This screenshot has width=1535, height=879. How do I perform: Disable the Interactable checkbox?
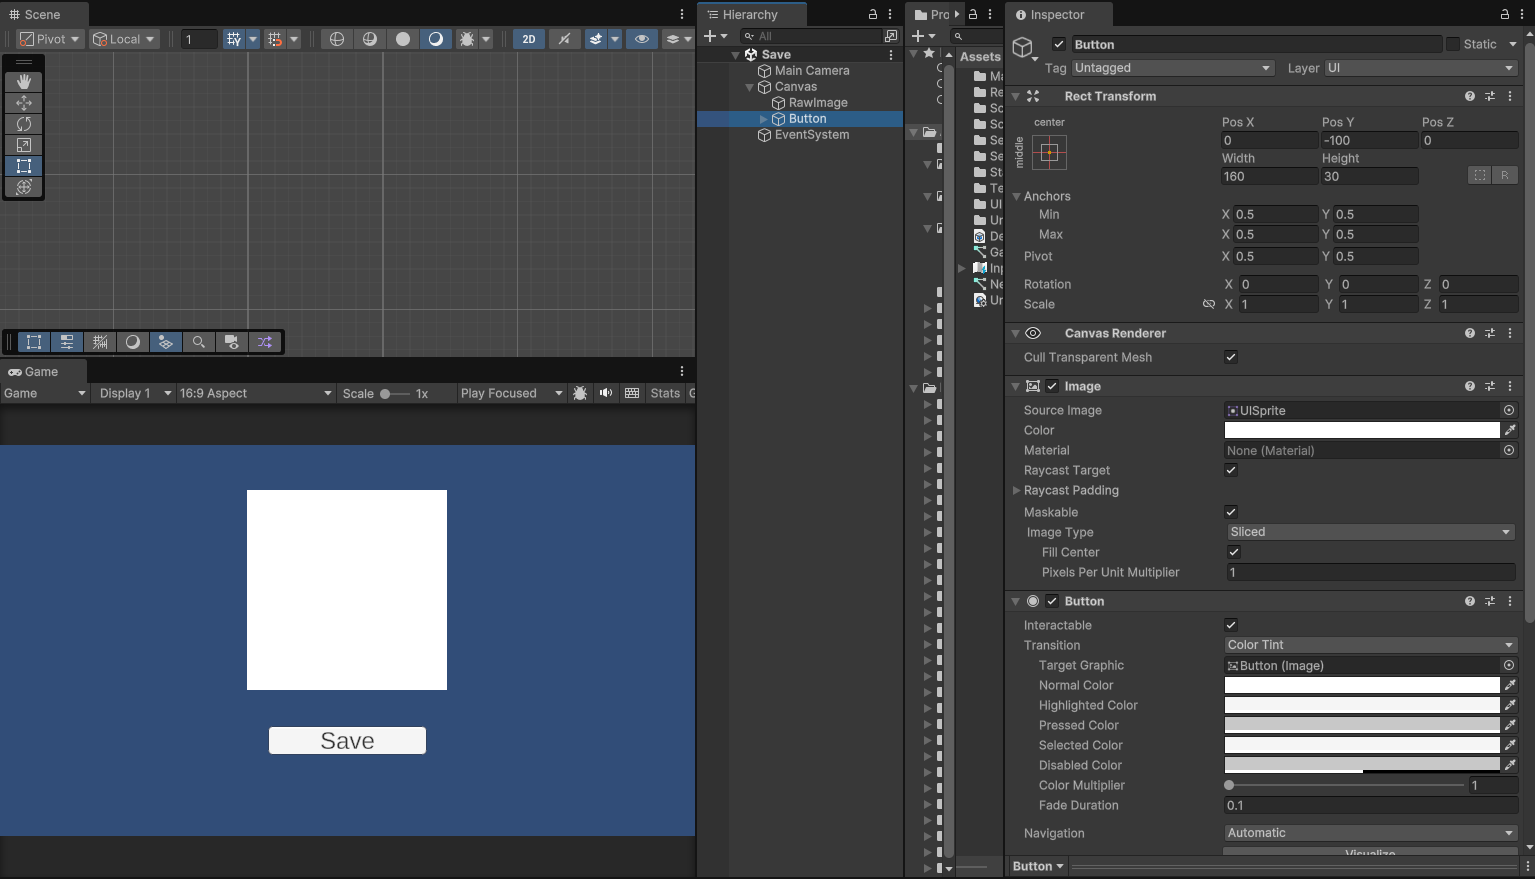coord(1231,625)
